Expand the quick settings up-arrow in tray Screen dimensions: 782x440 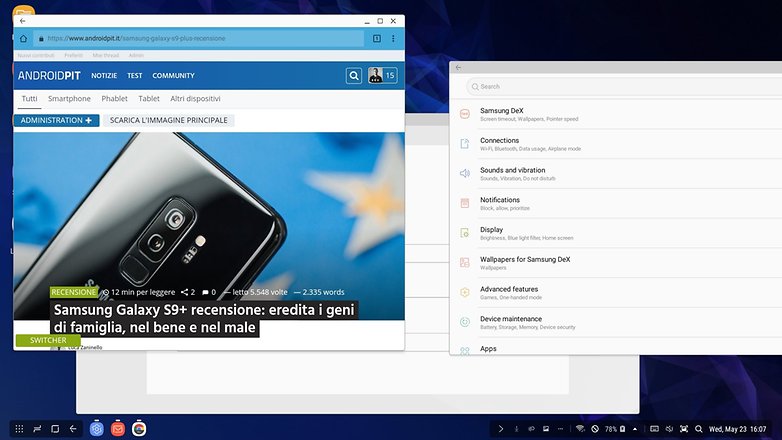(x=634, y=429)
